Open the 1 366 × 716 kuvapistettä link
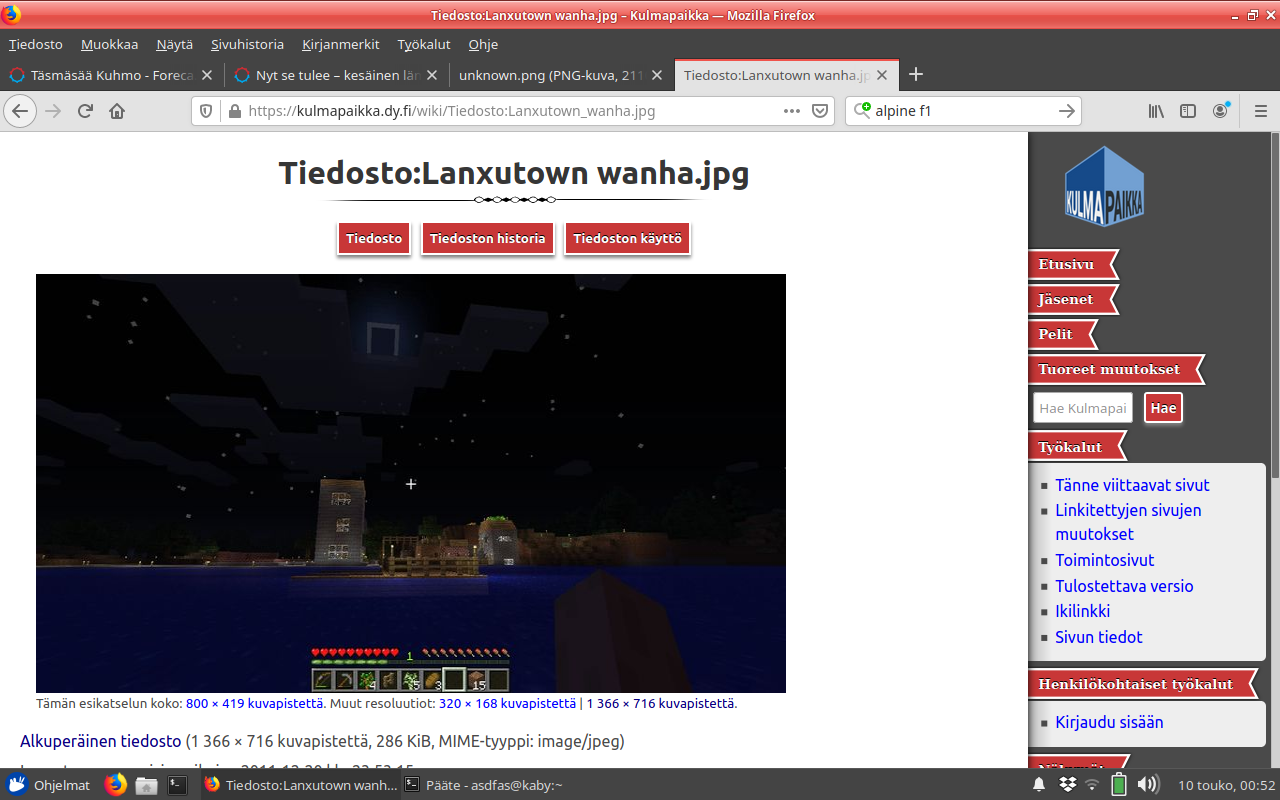 (x=660, y=703)
